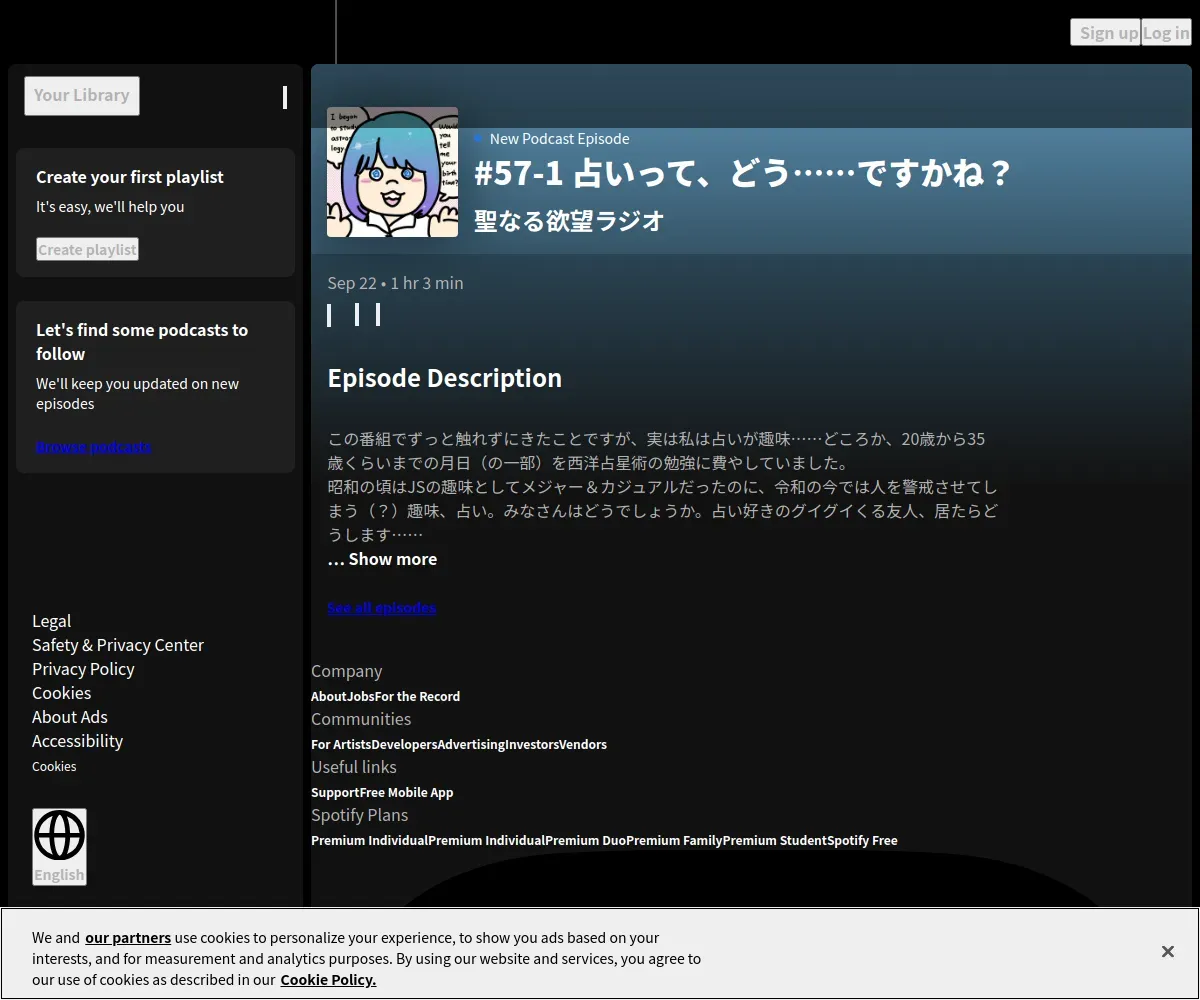This screenshot has height=1000, width=1200.
Task: Click the New Podcast Episode label
Action: [x=559, y=139]
